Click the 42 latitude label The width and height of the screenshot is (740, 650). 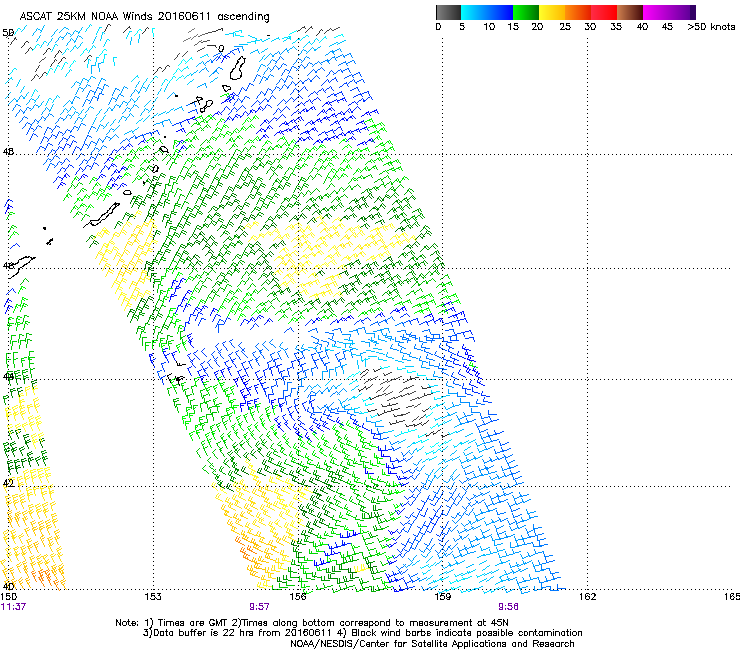click(x=8, y=483)
